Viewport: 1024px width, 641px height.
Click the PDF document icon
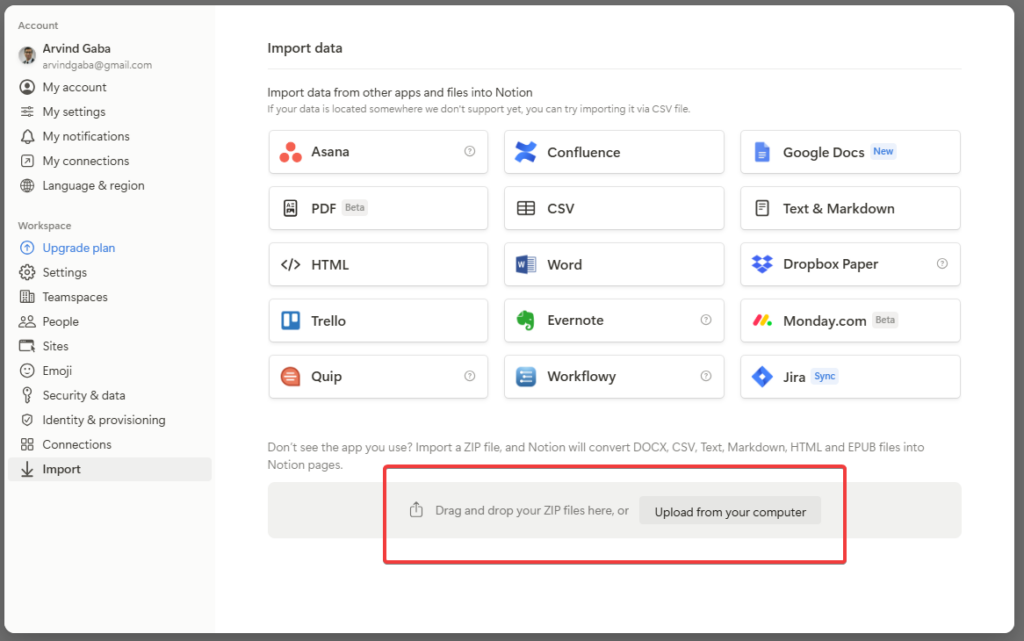pyautogui.click(x=291, y=208)
